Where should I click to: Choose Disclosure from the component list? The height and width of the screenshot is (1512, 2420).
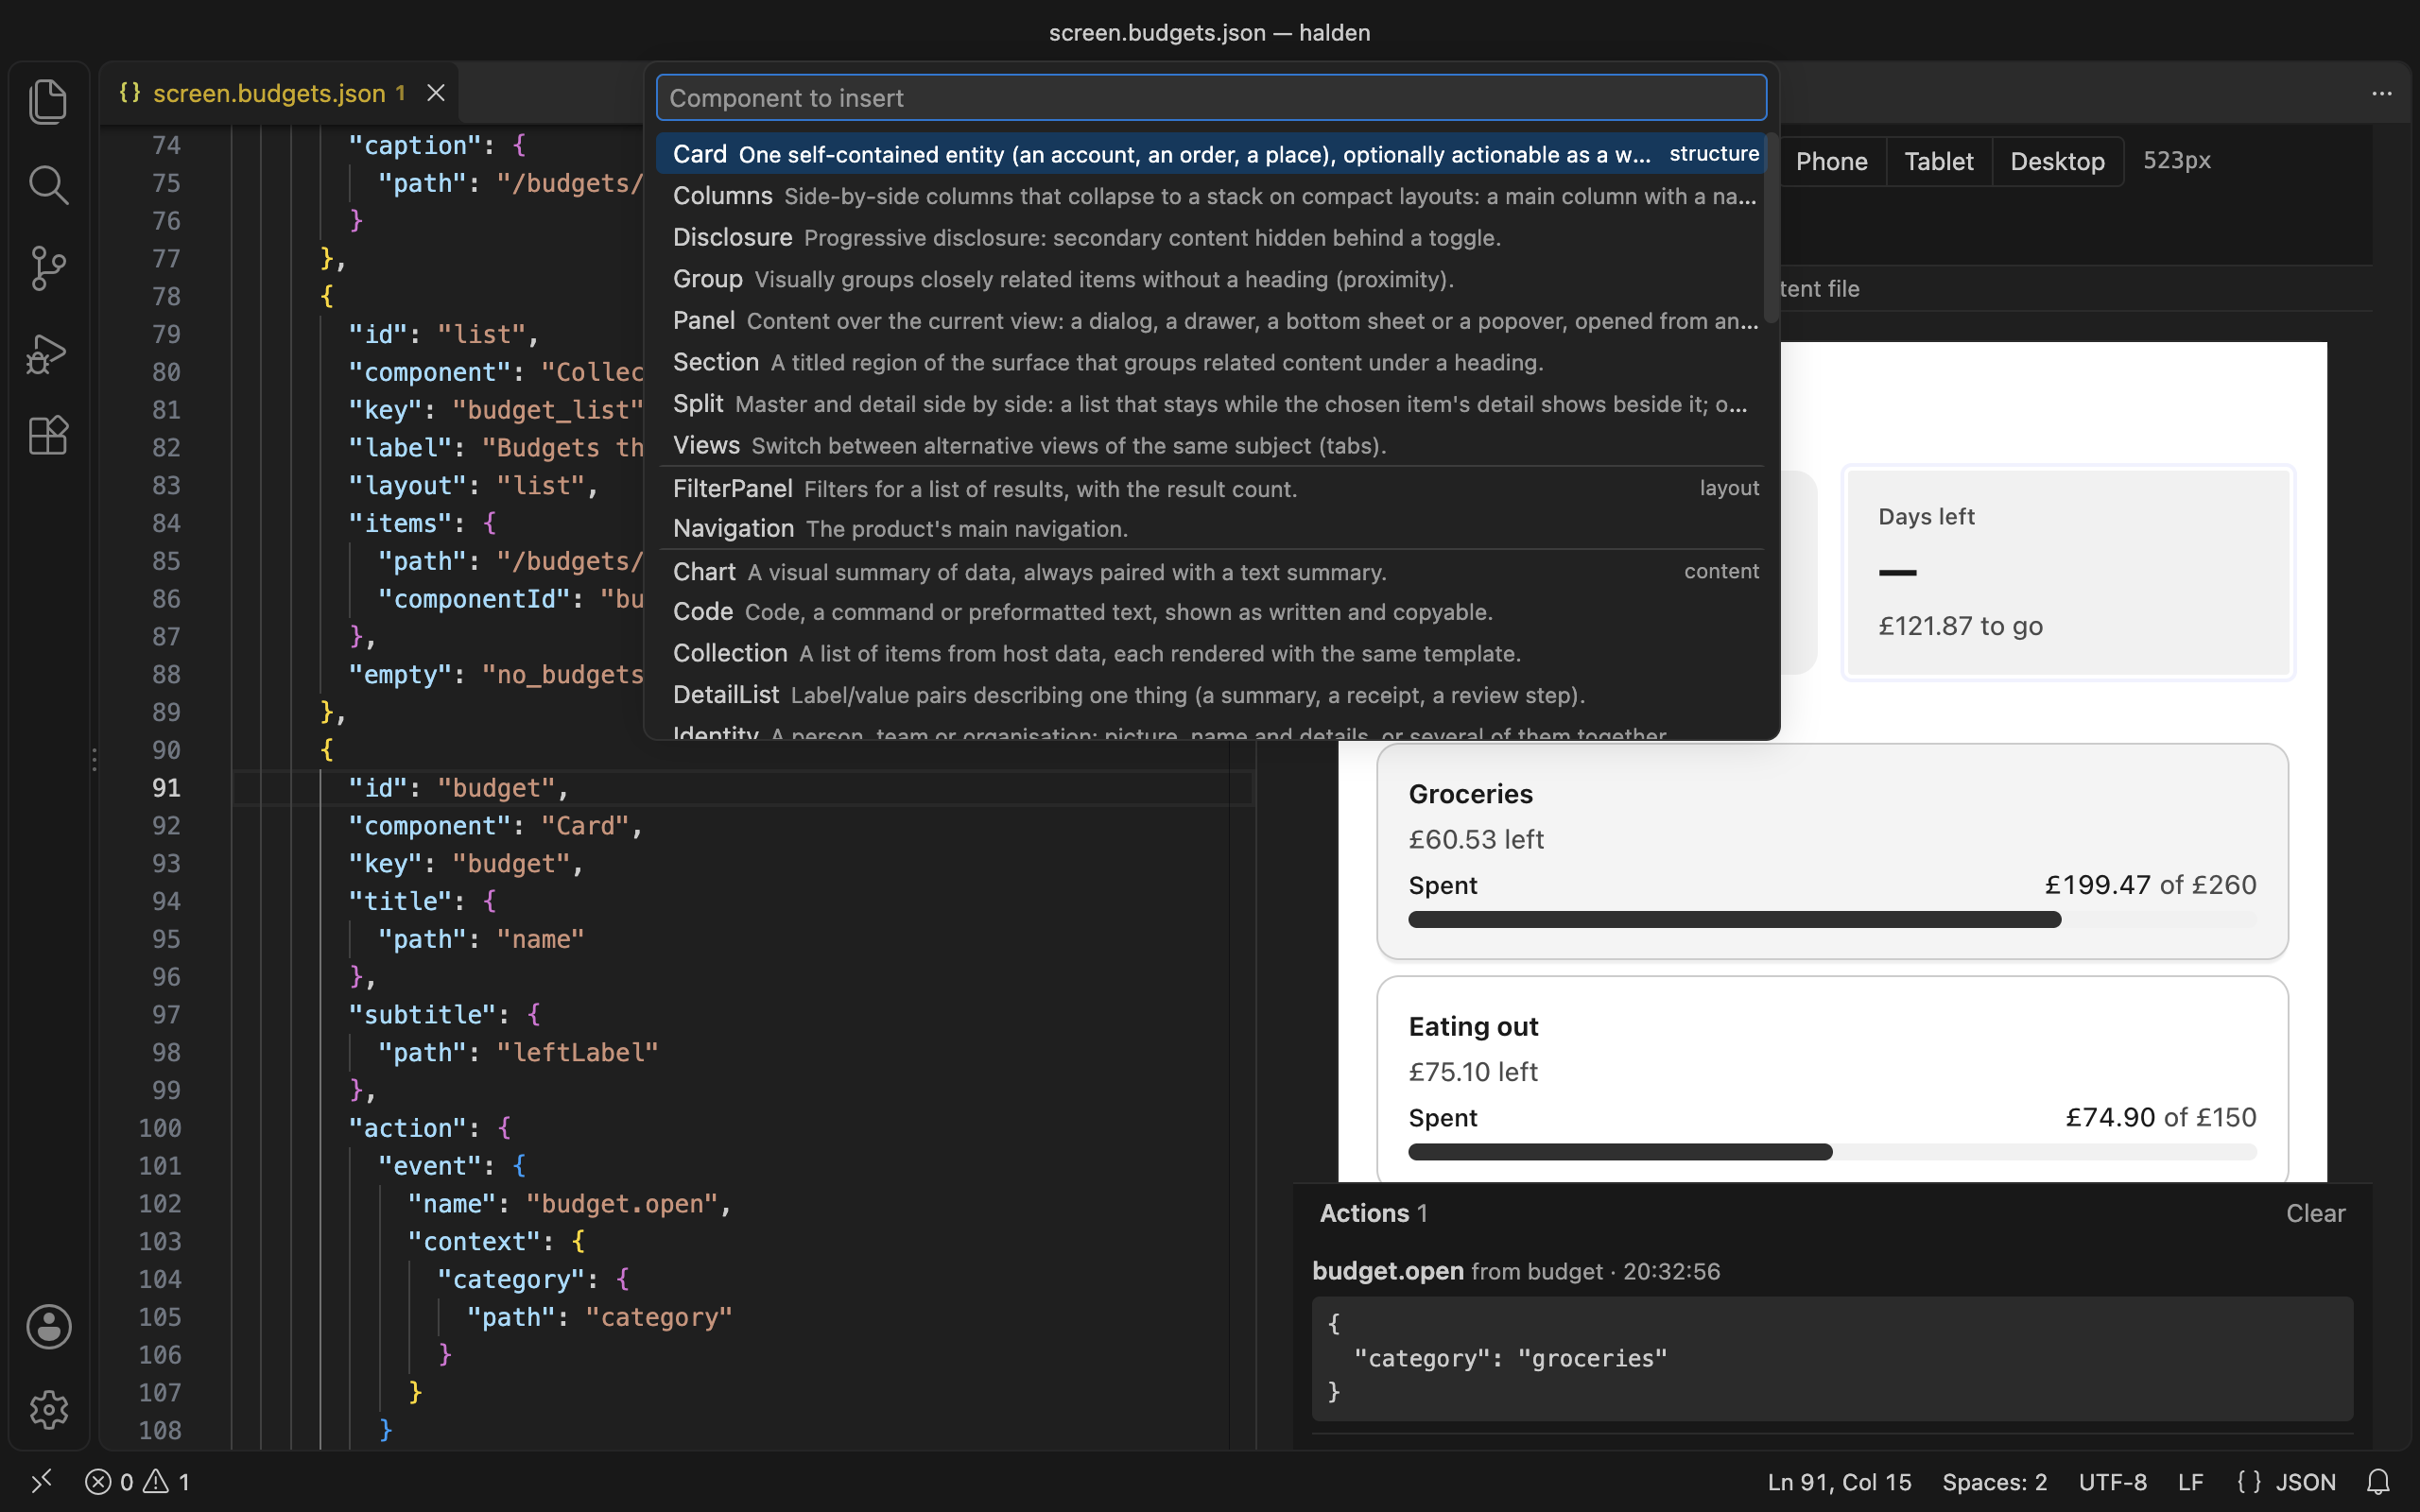[1211, 237]
